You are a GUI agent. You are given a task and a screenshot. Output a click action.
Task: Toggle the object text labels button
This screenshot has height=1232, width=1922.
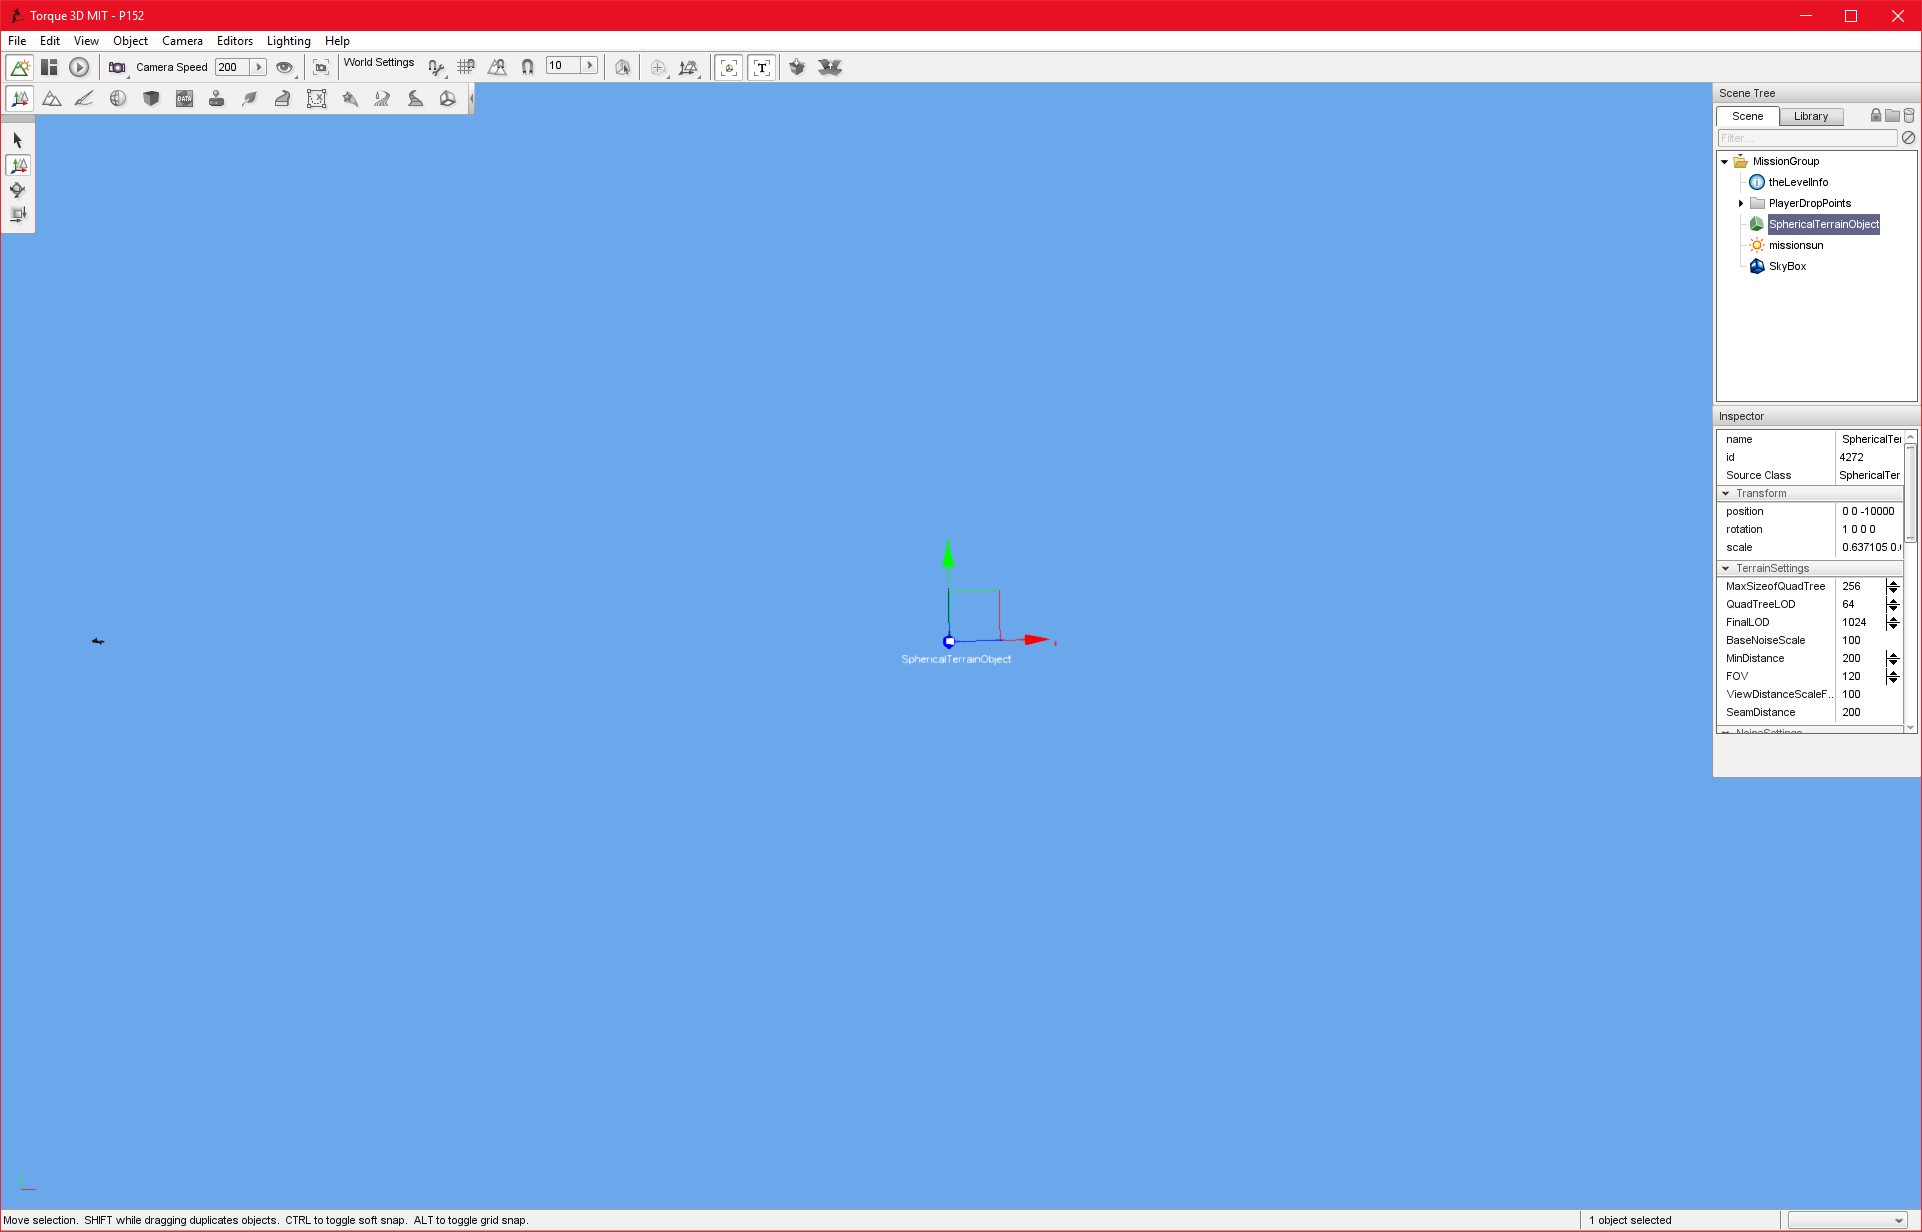pos(762,67)
